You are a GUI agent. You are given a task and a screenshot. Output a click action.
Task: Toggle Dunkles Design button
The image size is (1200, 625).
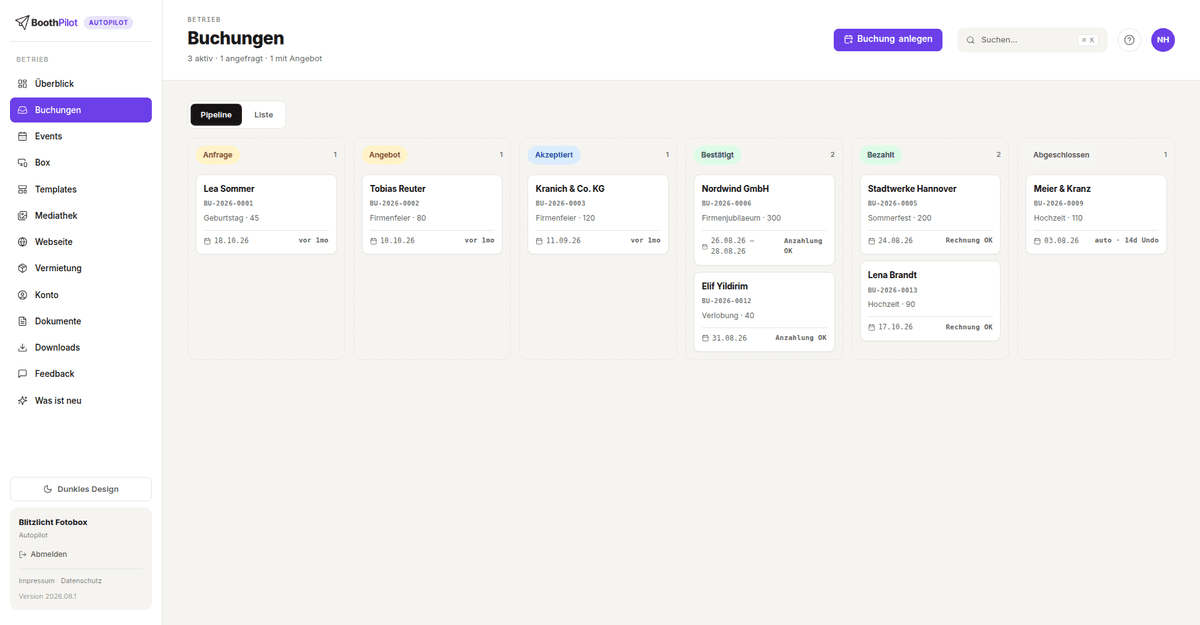81,489
